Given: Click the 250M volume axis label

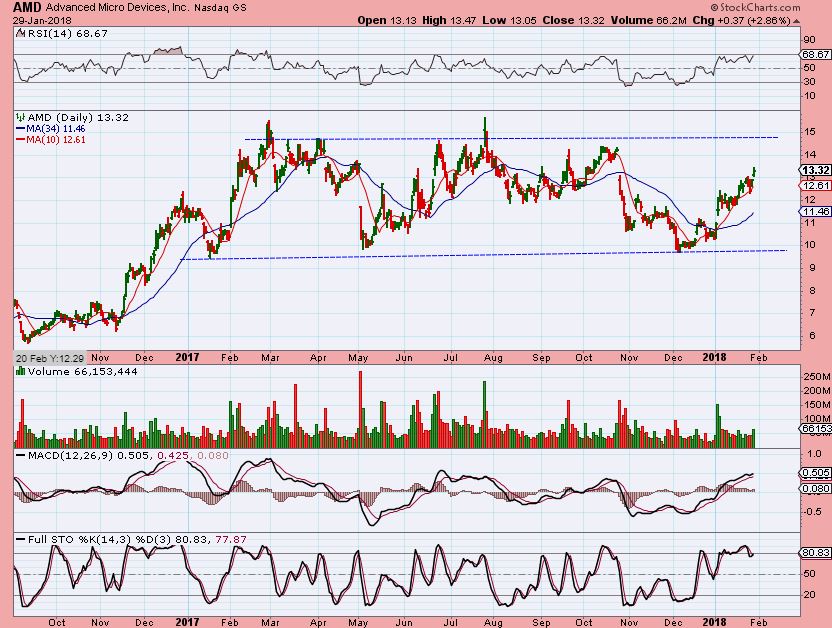Looking at the screenshot, I should coord(818,377).
